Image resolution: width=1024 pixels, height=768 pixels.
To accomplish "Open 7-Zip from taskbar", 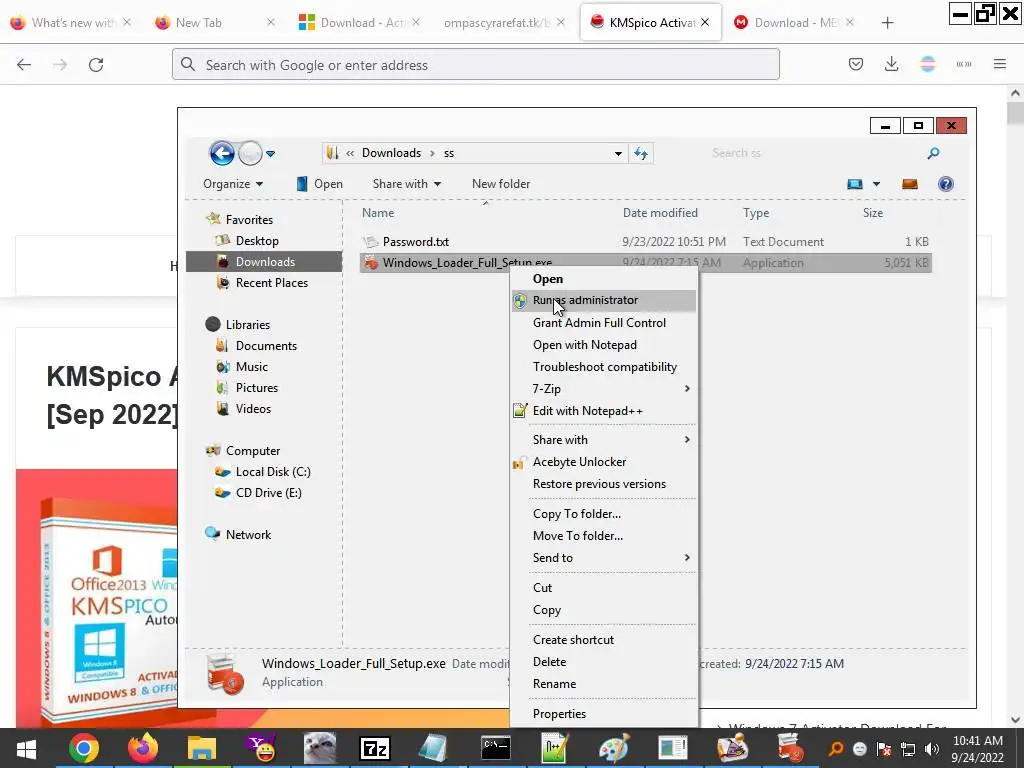I will point(375,748).
